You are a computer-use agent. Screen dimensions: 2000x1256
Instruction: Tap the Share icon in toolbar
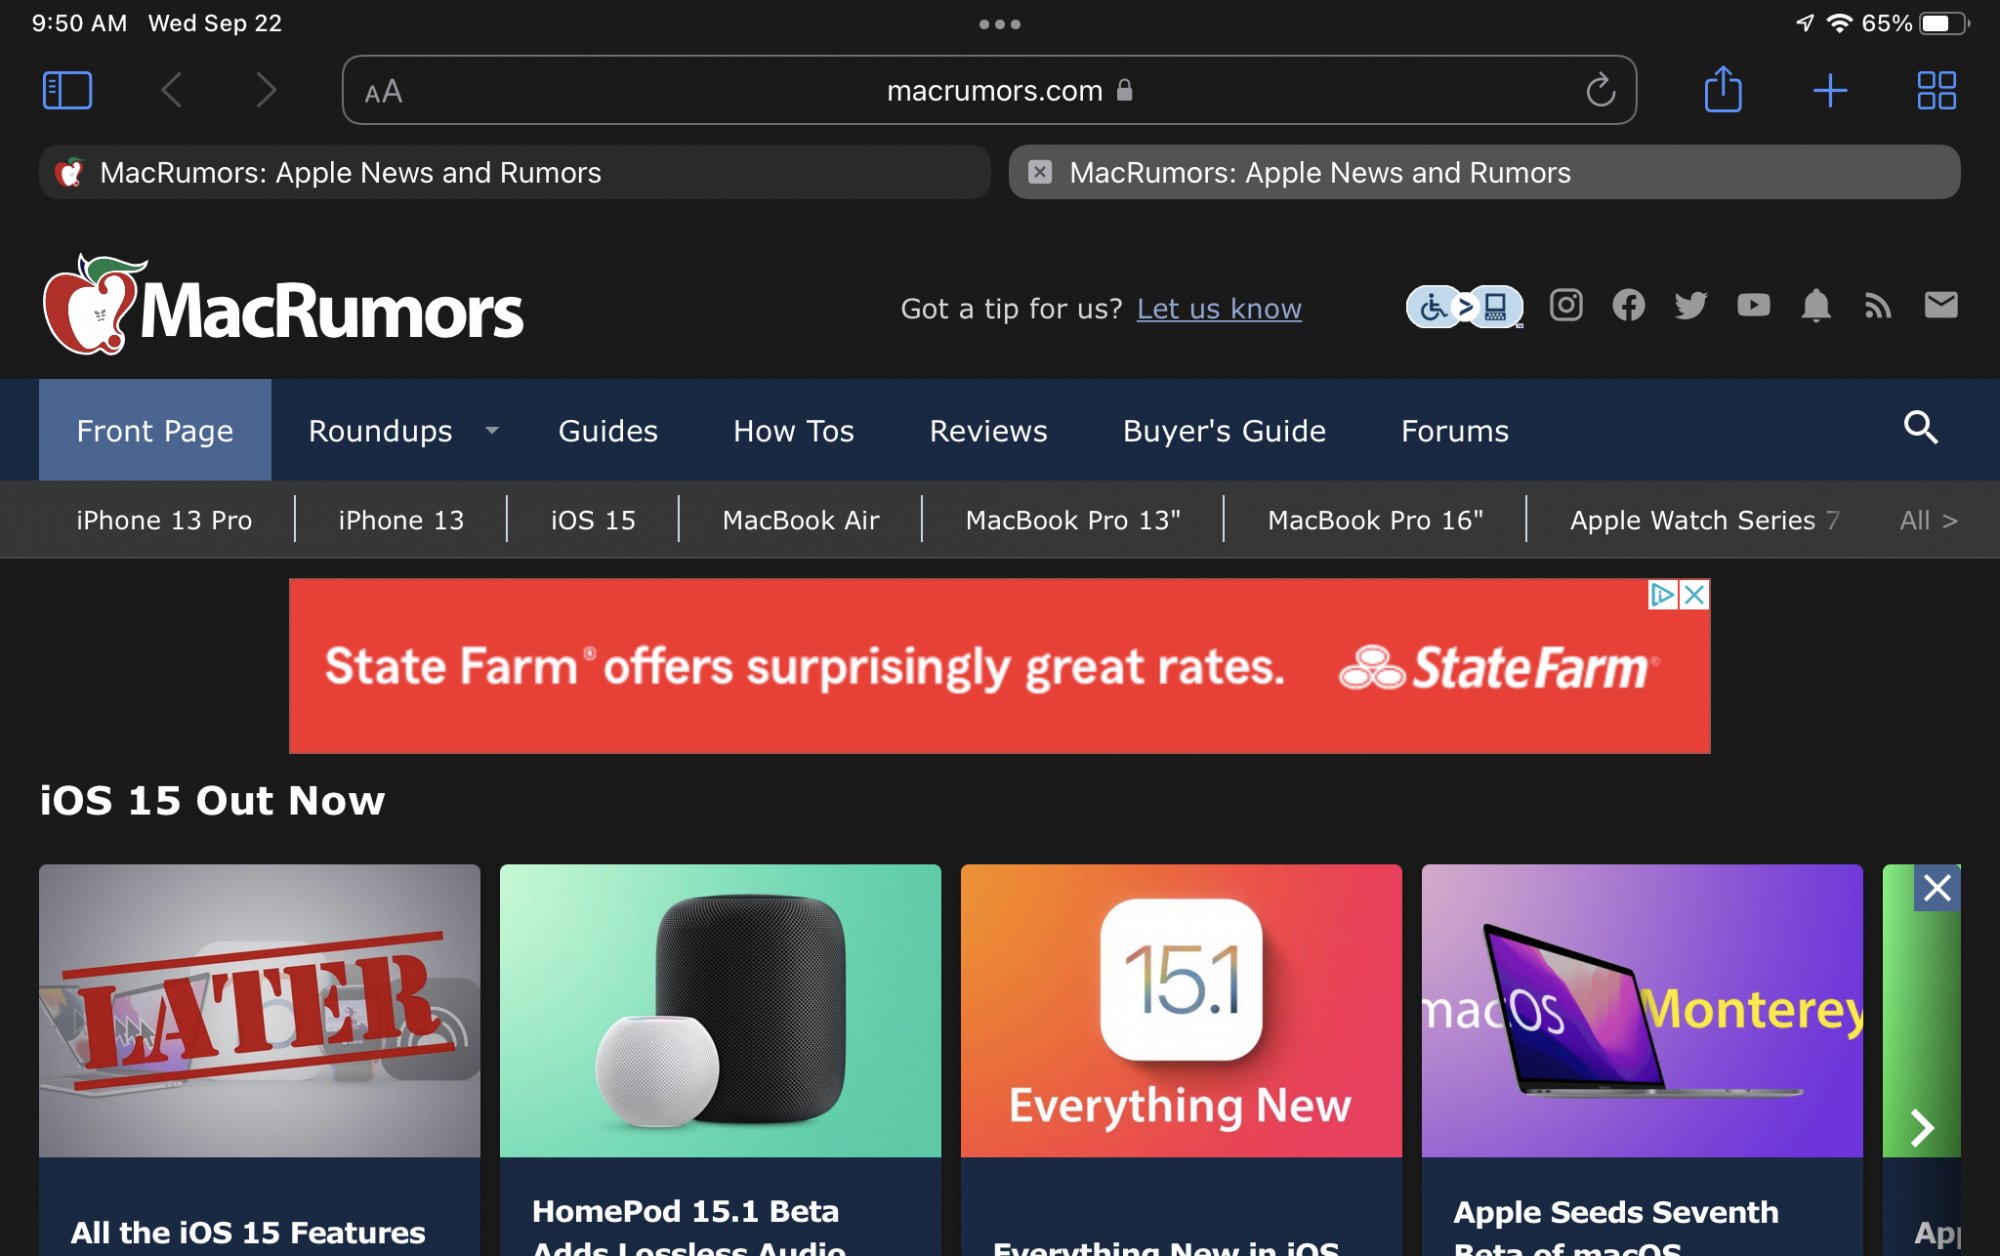[1722, 89]
